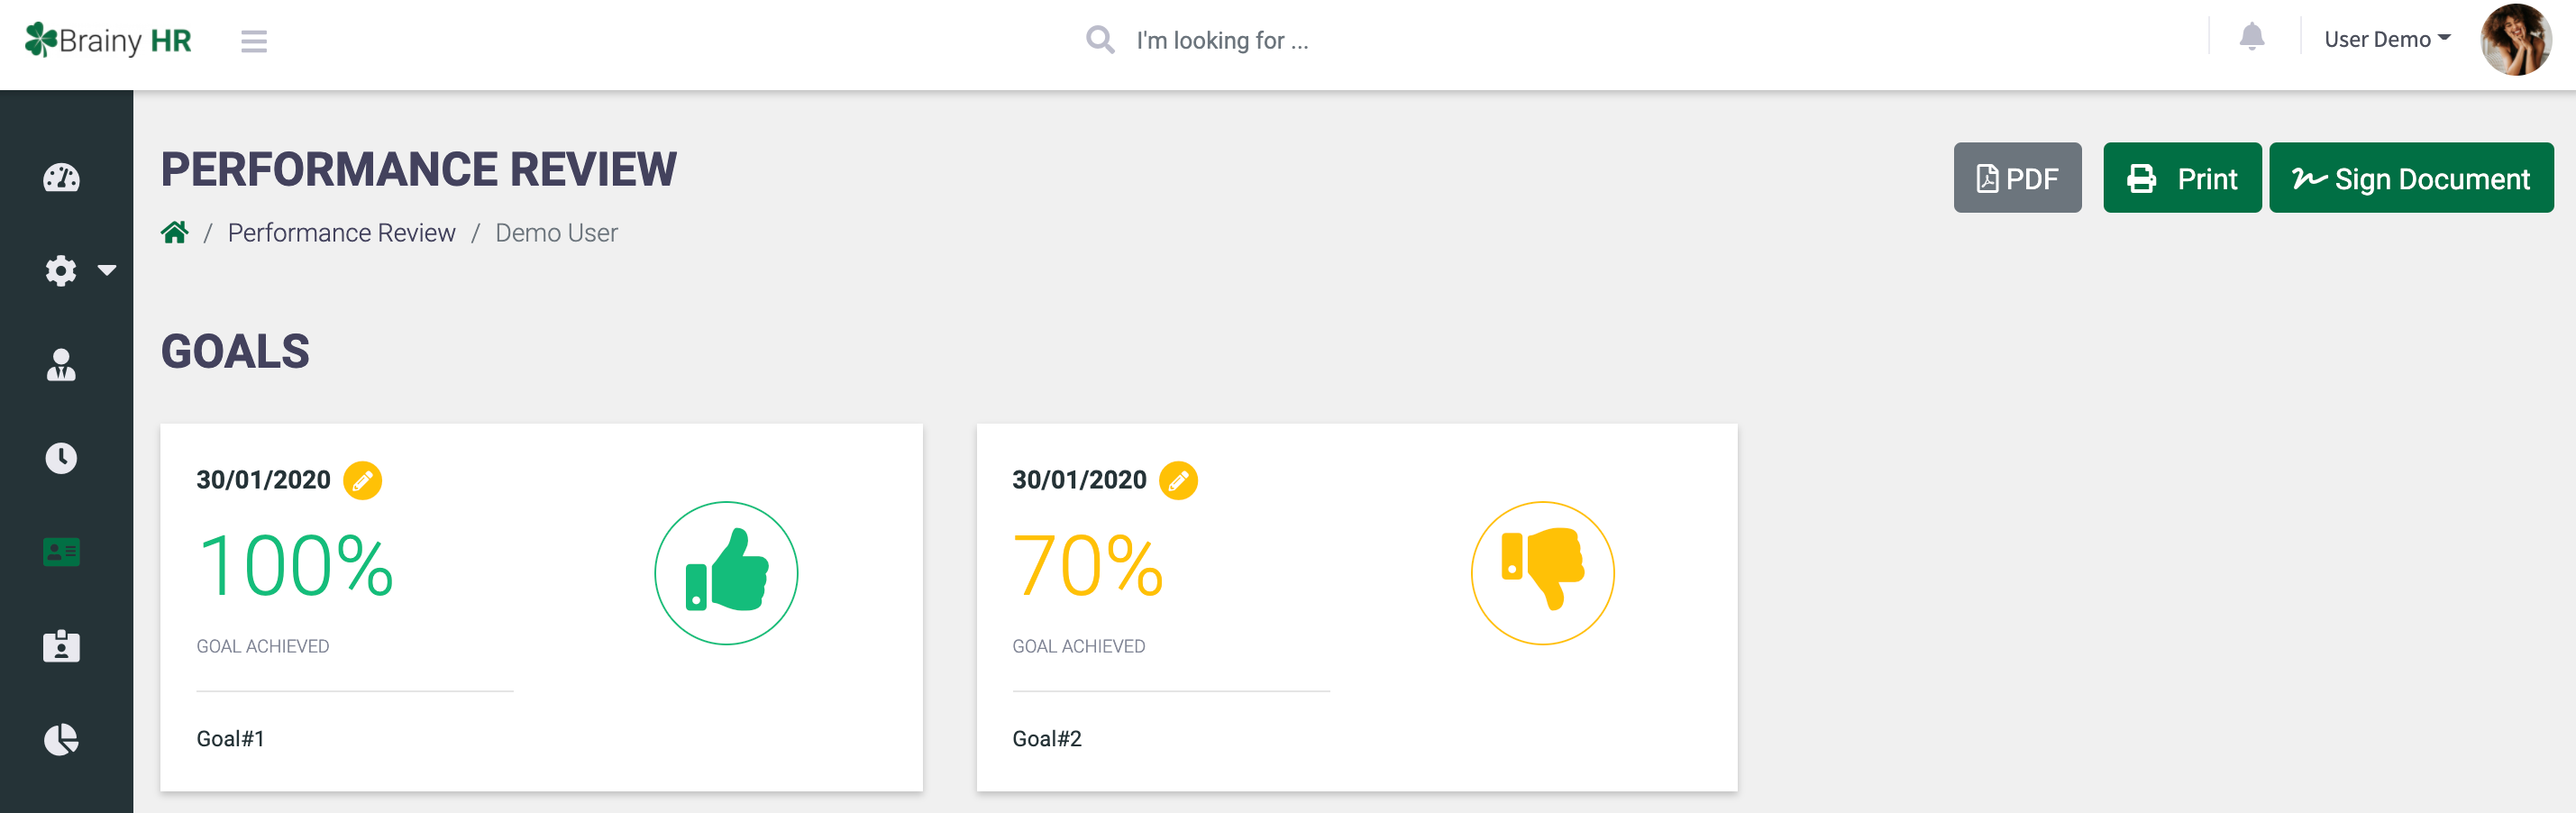Open the User Demo dropdown menu
This screenshot has width=2576, height=813.
click(x=2386, y=39)
